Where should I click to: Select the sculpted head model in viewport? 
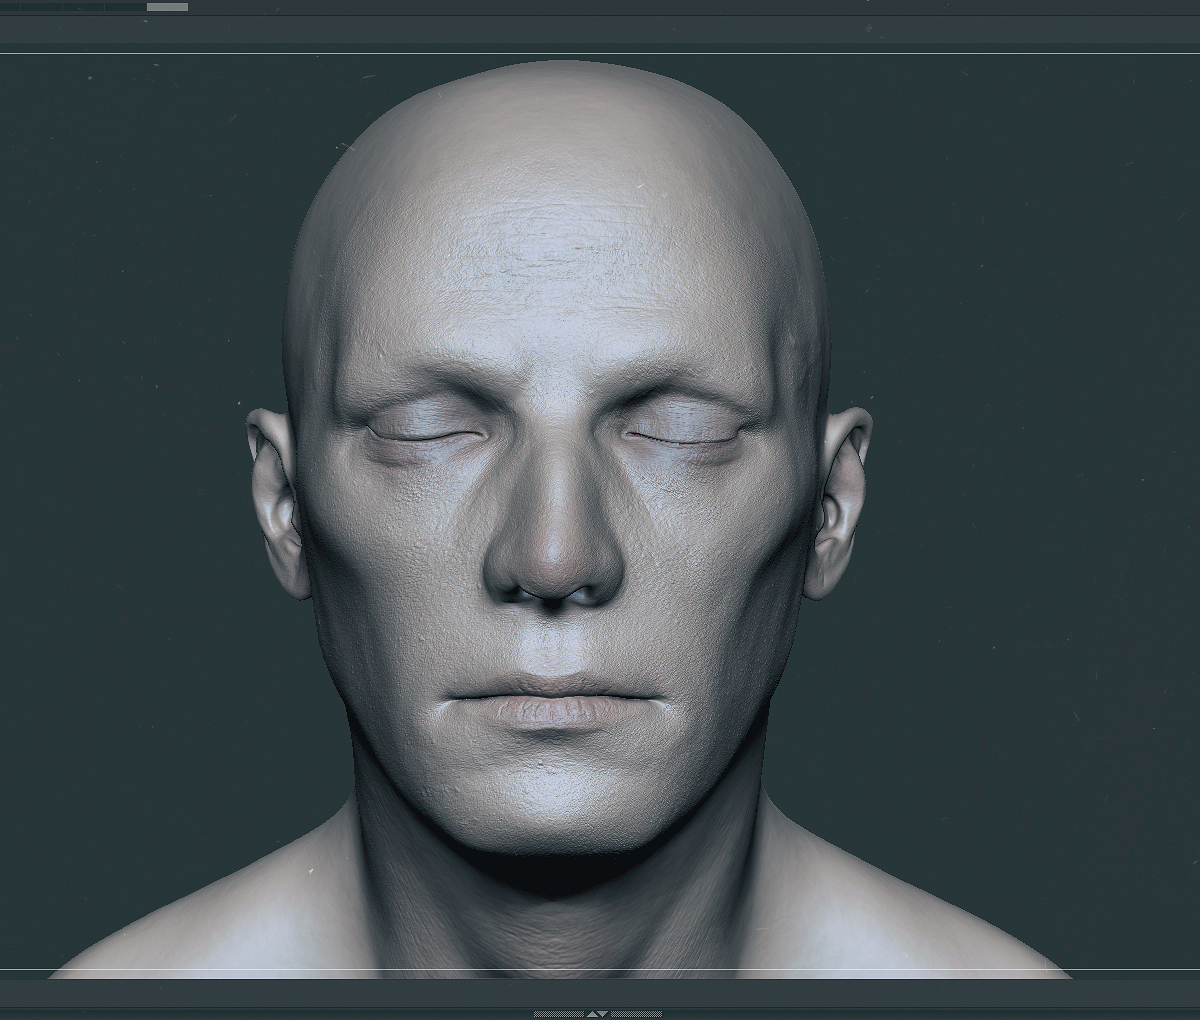click(x=560, y=520)
